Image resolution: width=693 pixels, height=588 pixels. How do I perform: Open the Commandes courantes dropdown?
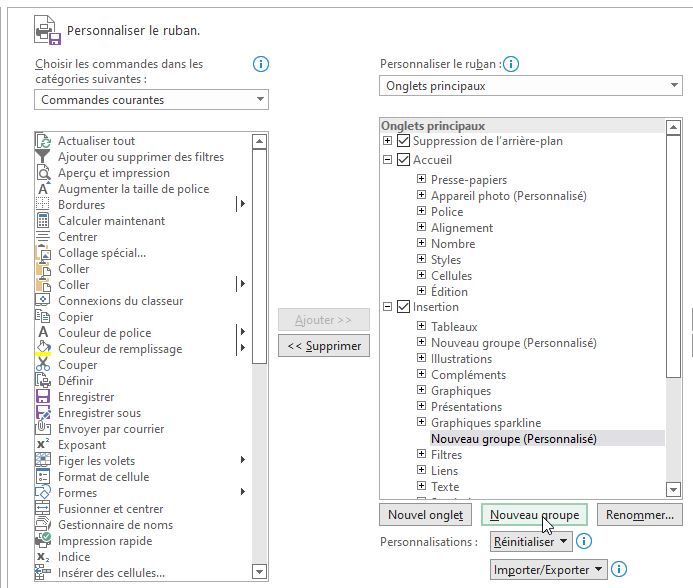[x=151, y=100]
